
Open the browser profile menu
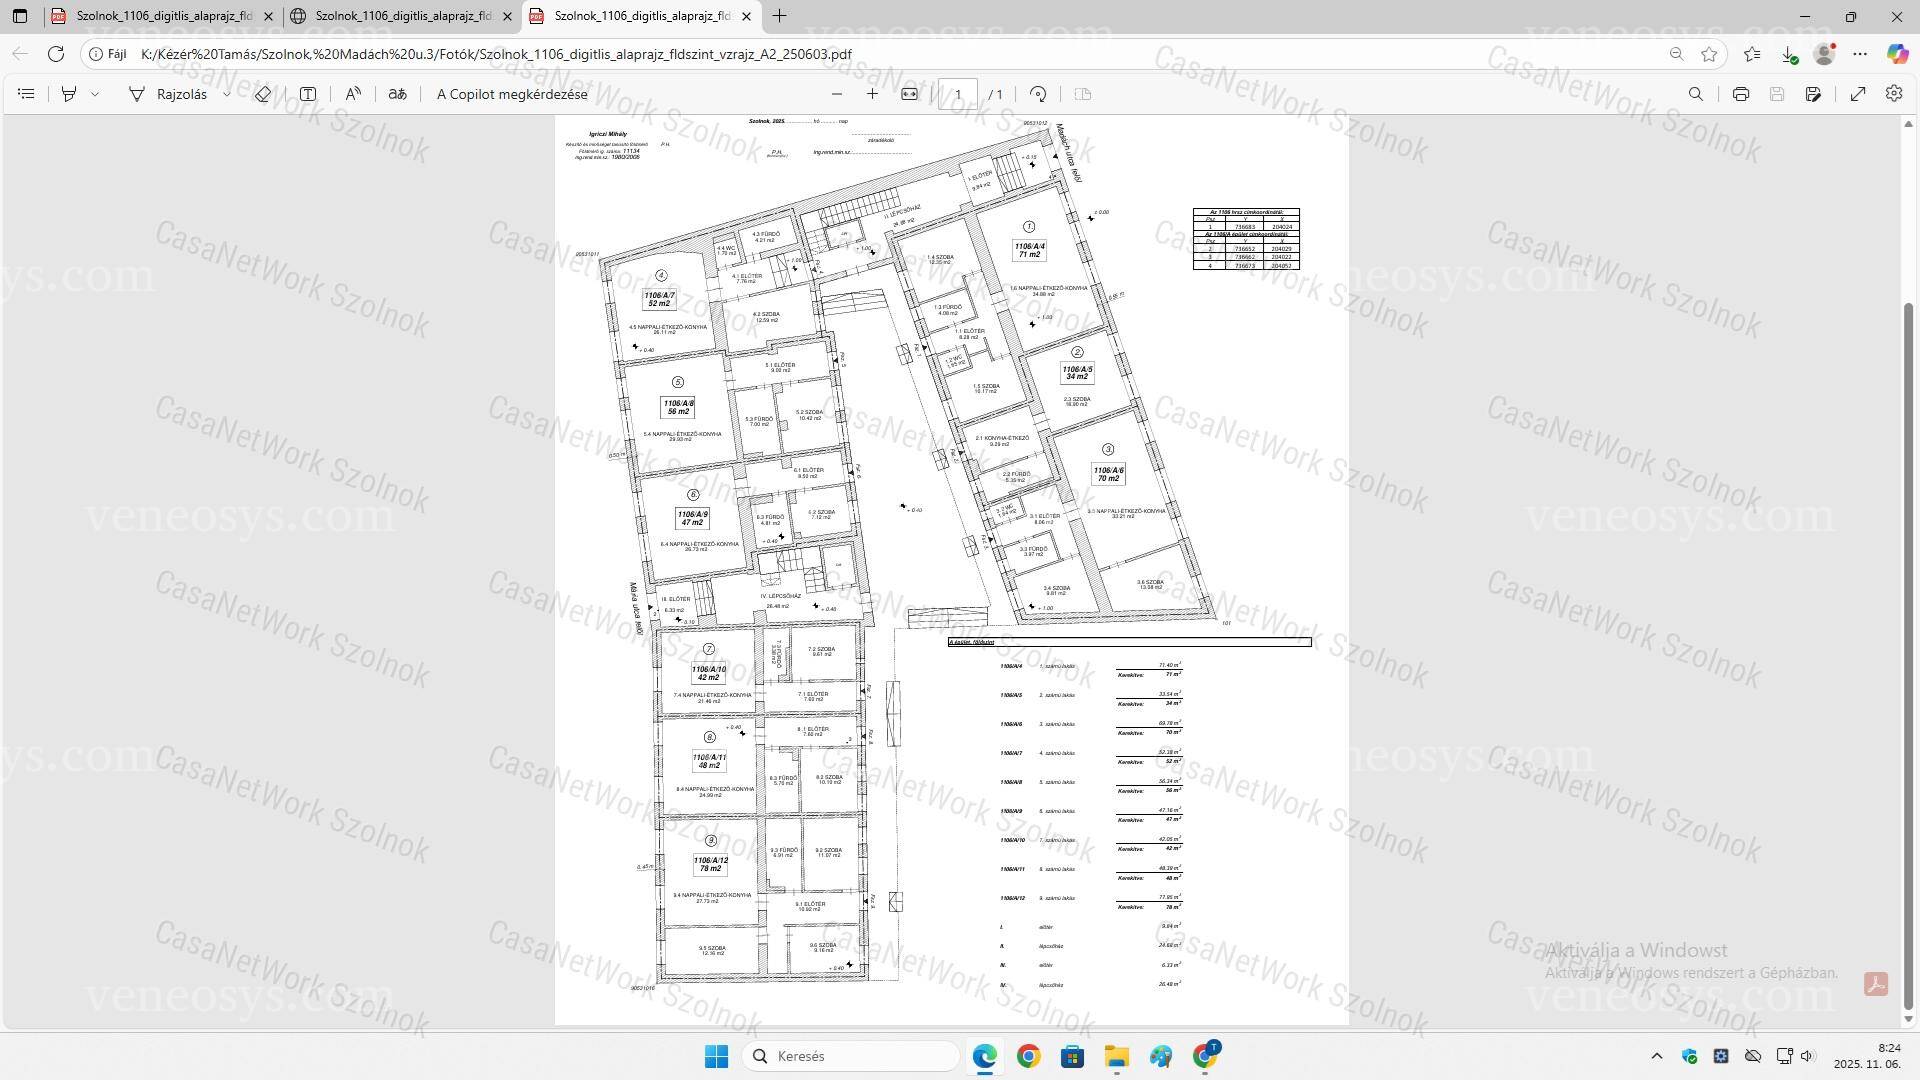coord(1825,54)
